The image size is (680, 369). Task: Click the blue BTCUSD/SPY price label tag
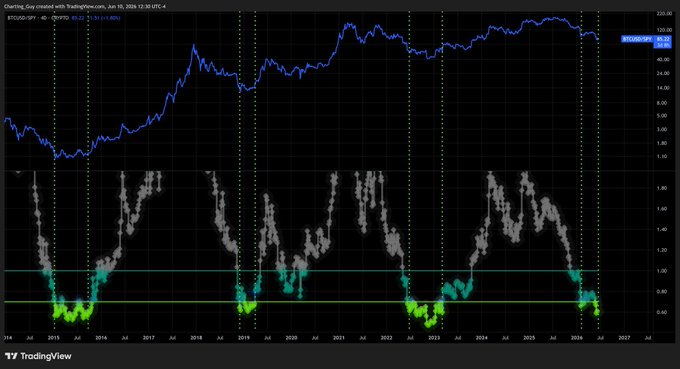[x=637, y=39]
